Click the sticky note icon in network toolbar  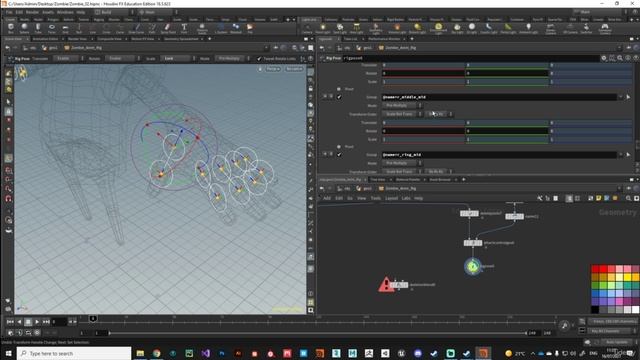599,198
